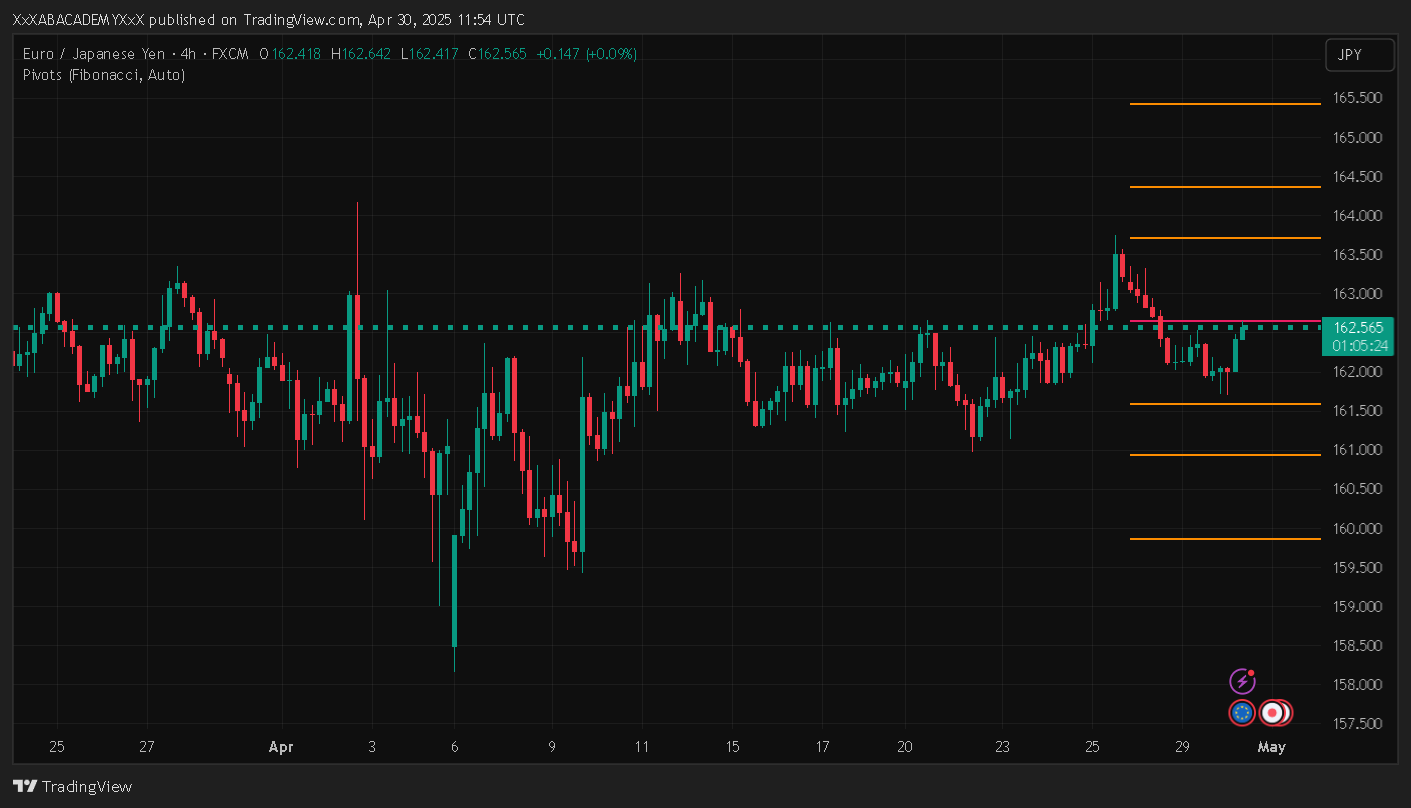Select the 4h interval in the legend
The width and height of the screenshot is (1411, 808).
coord(188,54)
